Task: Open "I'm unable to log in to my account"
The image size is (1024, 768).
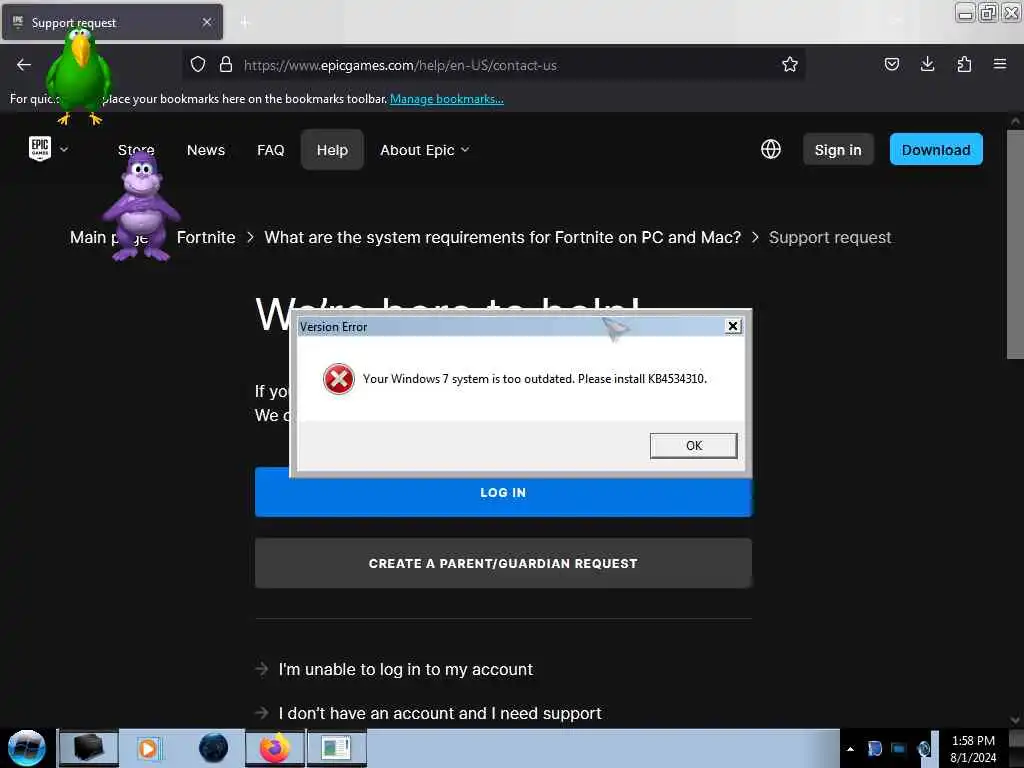Action: point(406,669)
